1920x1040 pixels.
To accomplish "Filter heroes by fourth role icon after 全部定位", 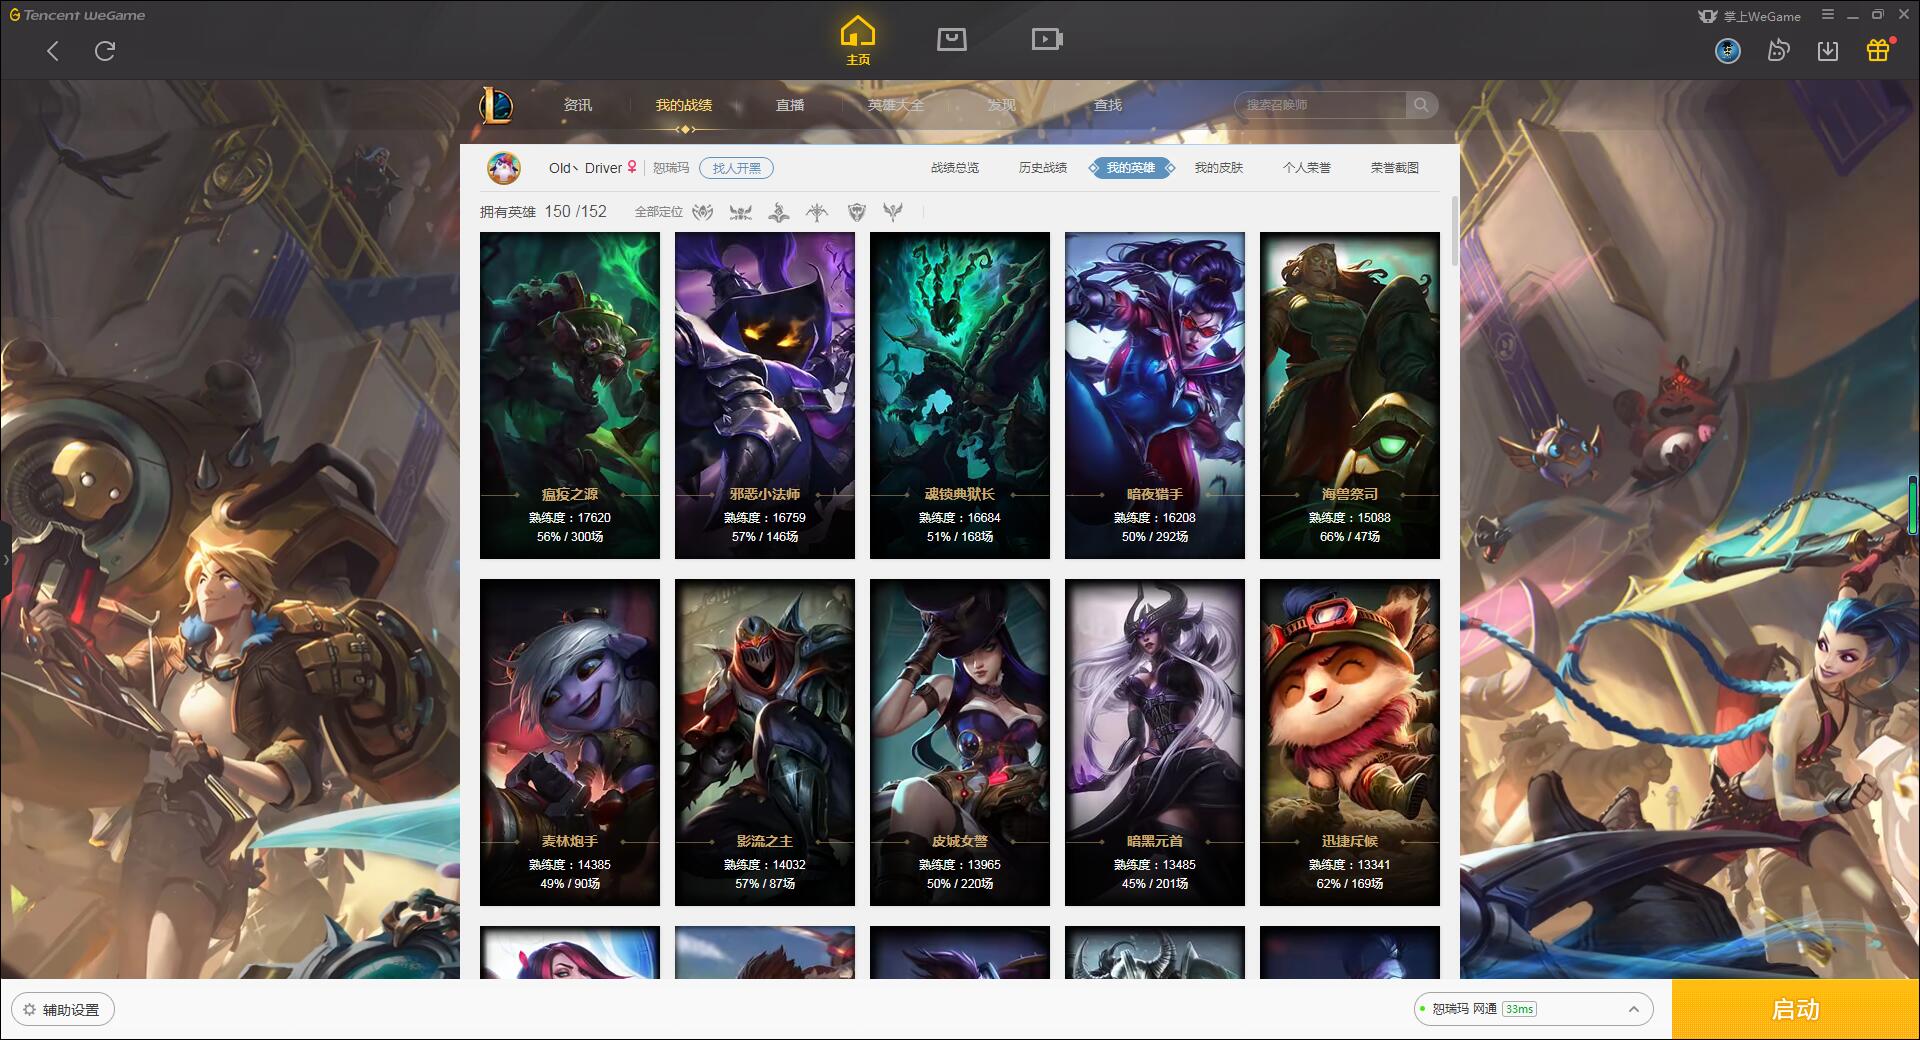I will (x=817, y=212).
